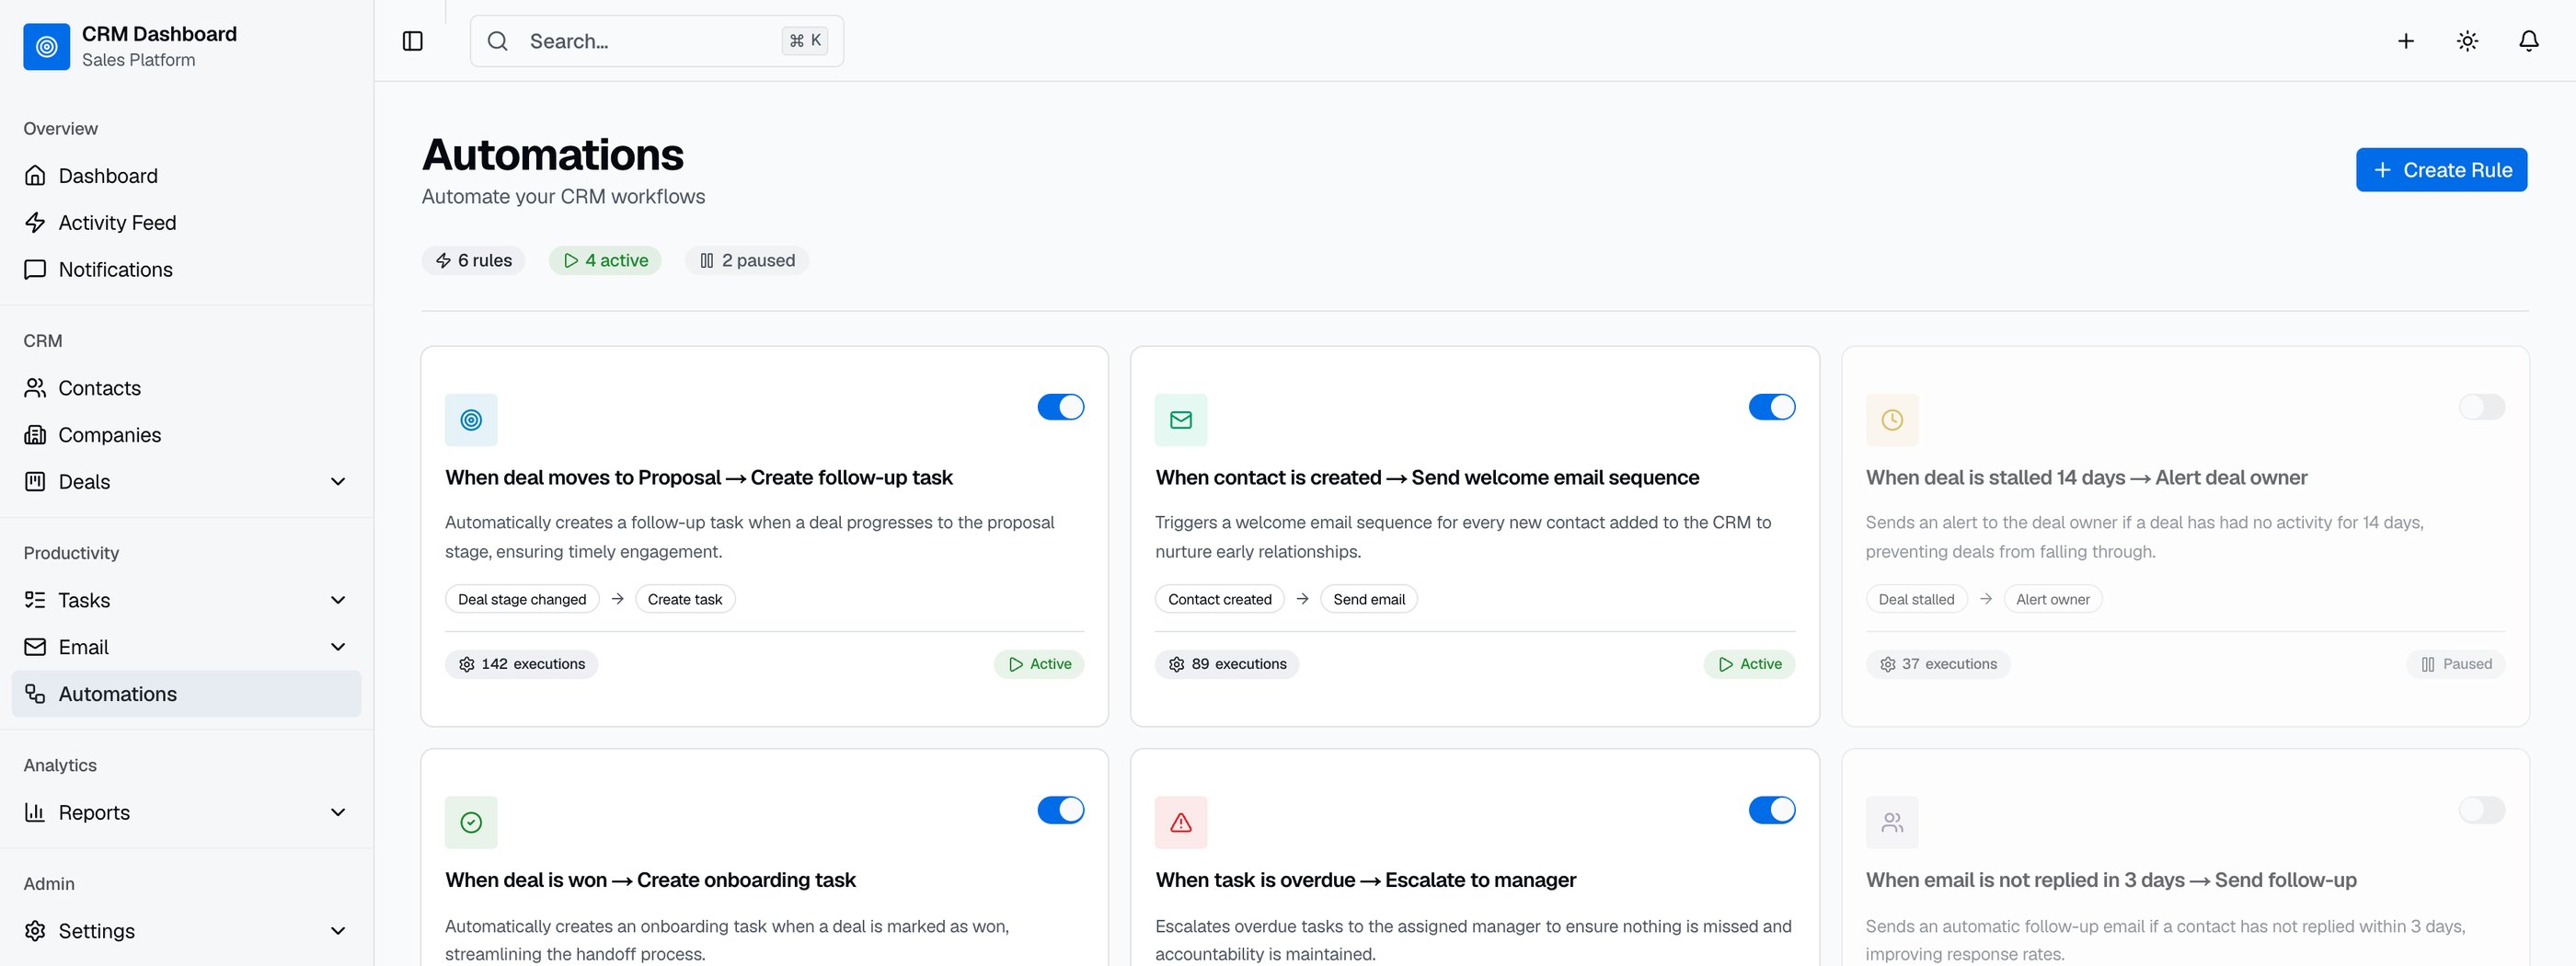This screenshot has width=2576, height=966.
Task: Click the Settings gear icon
Action: 35,930
